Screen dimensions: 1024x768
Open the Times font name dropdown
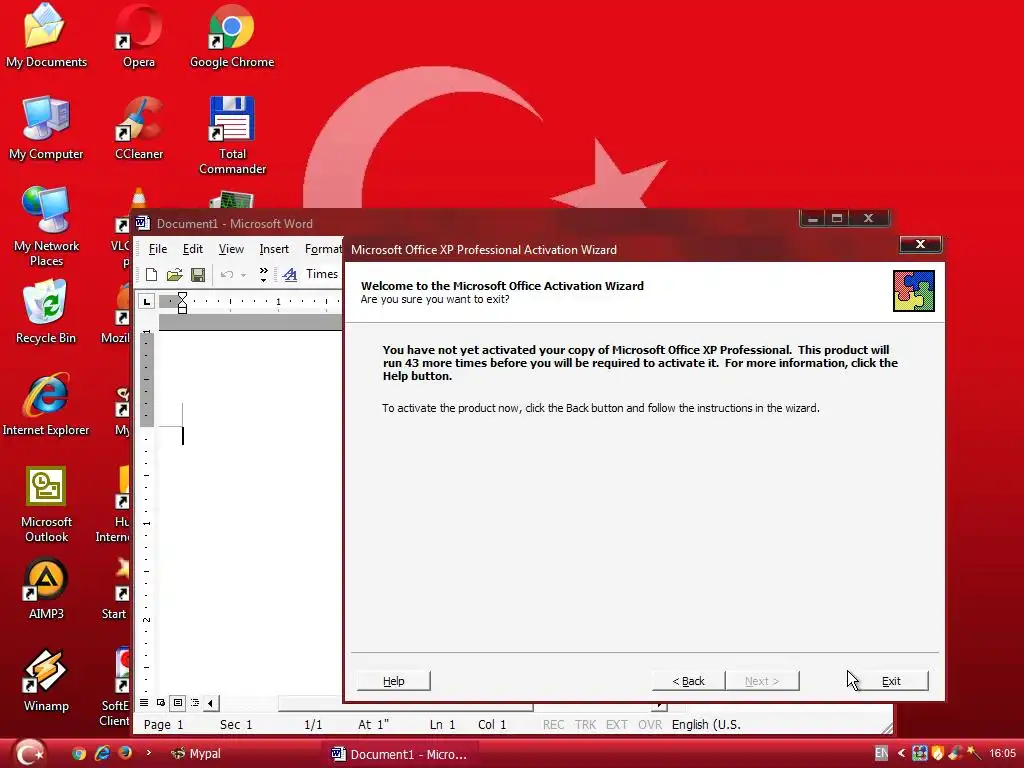coord(322,274)
